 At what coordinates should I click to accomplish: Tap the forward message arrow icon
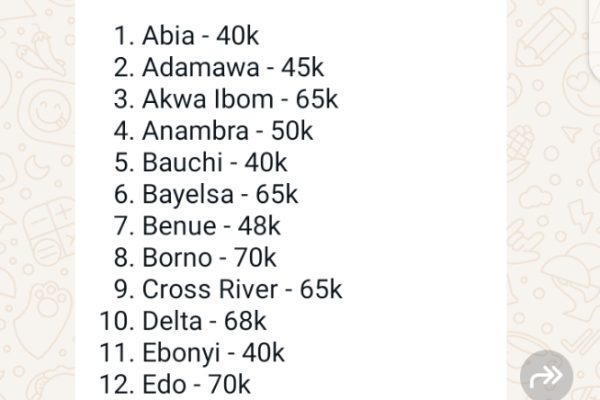[x=546, y=376]
